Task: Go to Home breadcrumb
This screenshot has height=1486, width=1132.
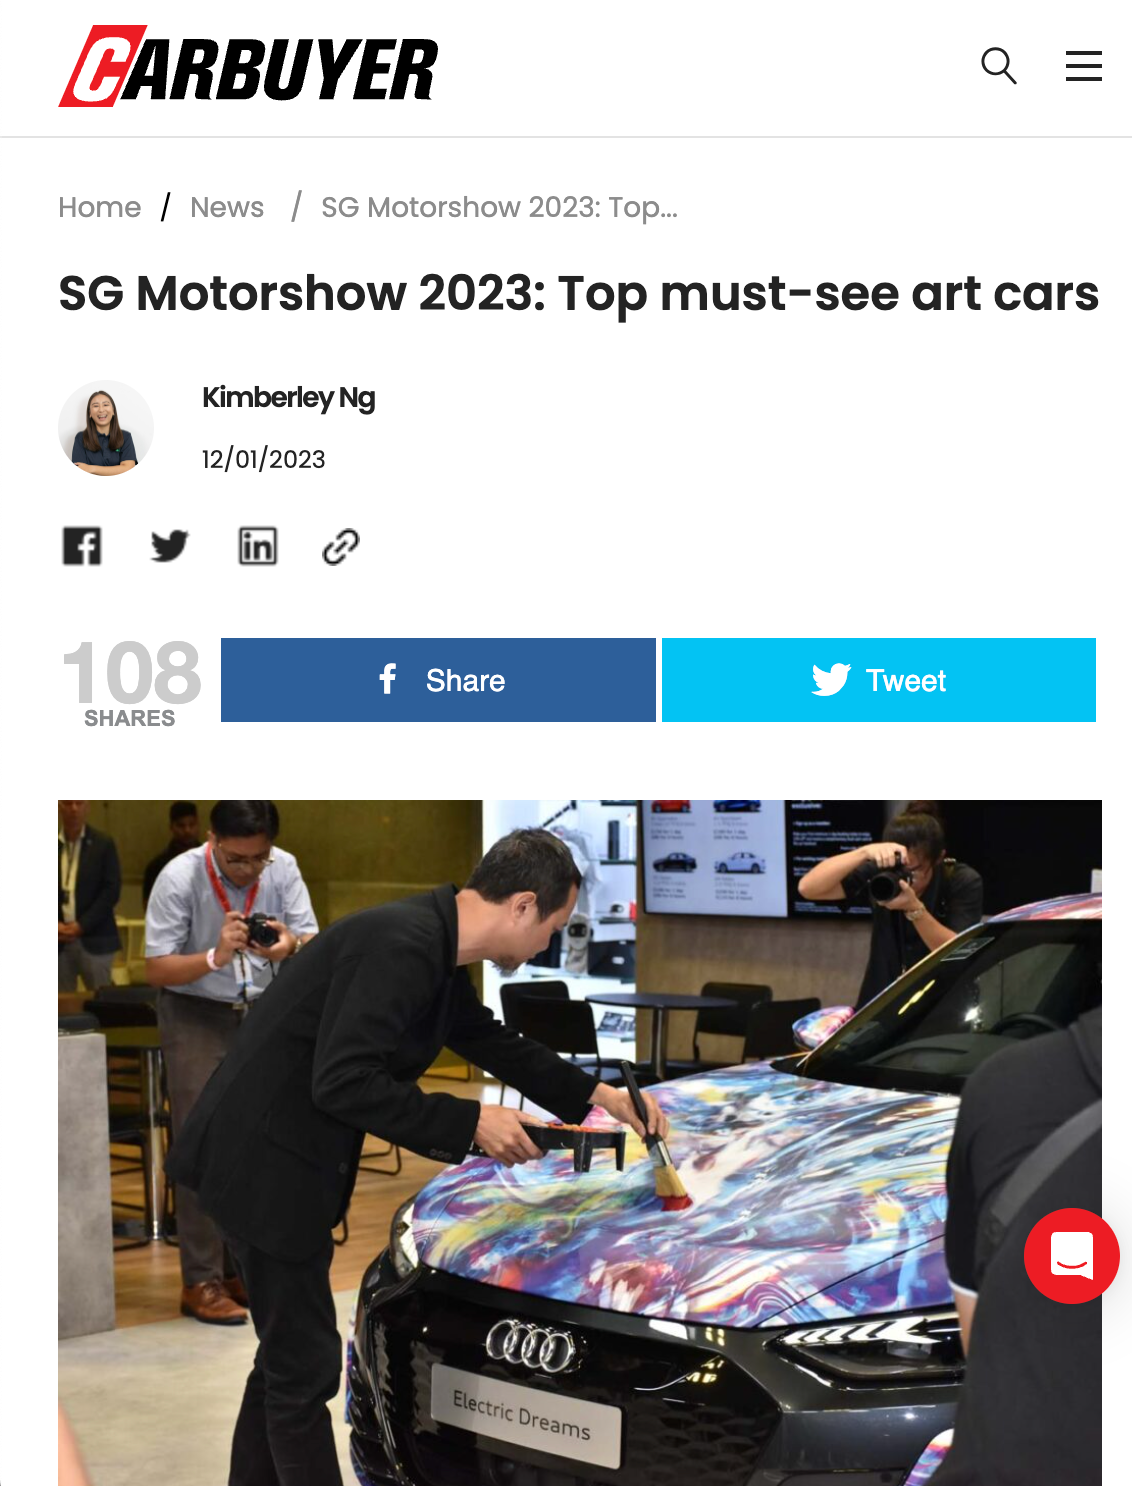Action: (99, 207)
